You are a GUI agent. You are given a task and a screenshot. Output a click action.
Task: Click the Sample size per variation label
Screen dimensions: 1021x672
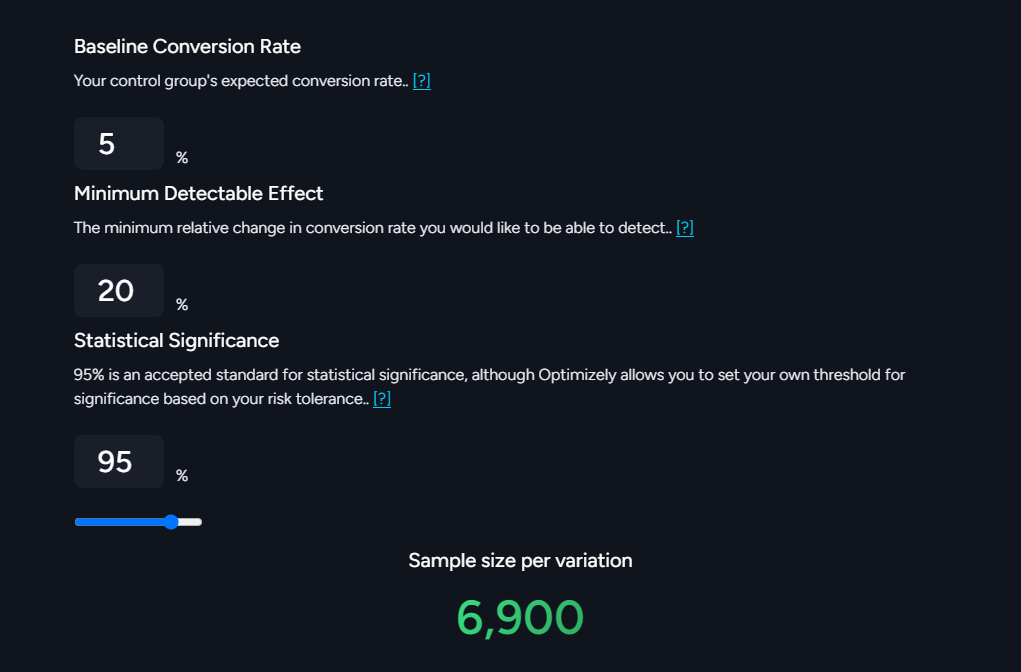520,560
